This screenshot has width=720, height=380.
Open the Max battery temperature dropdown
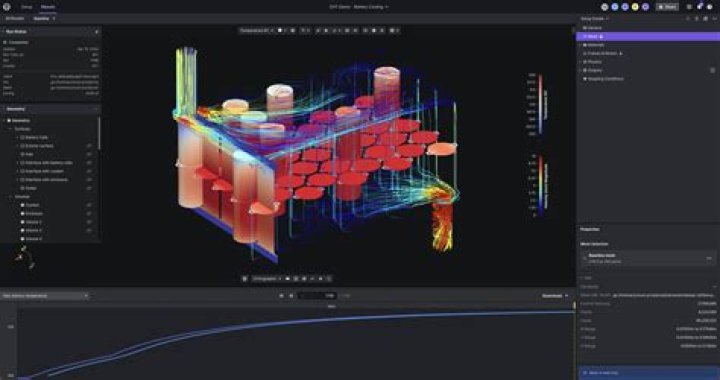[x=45, y=296]
